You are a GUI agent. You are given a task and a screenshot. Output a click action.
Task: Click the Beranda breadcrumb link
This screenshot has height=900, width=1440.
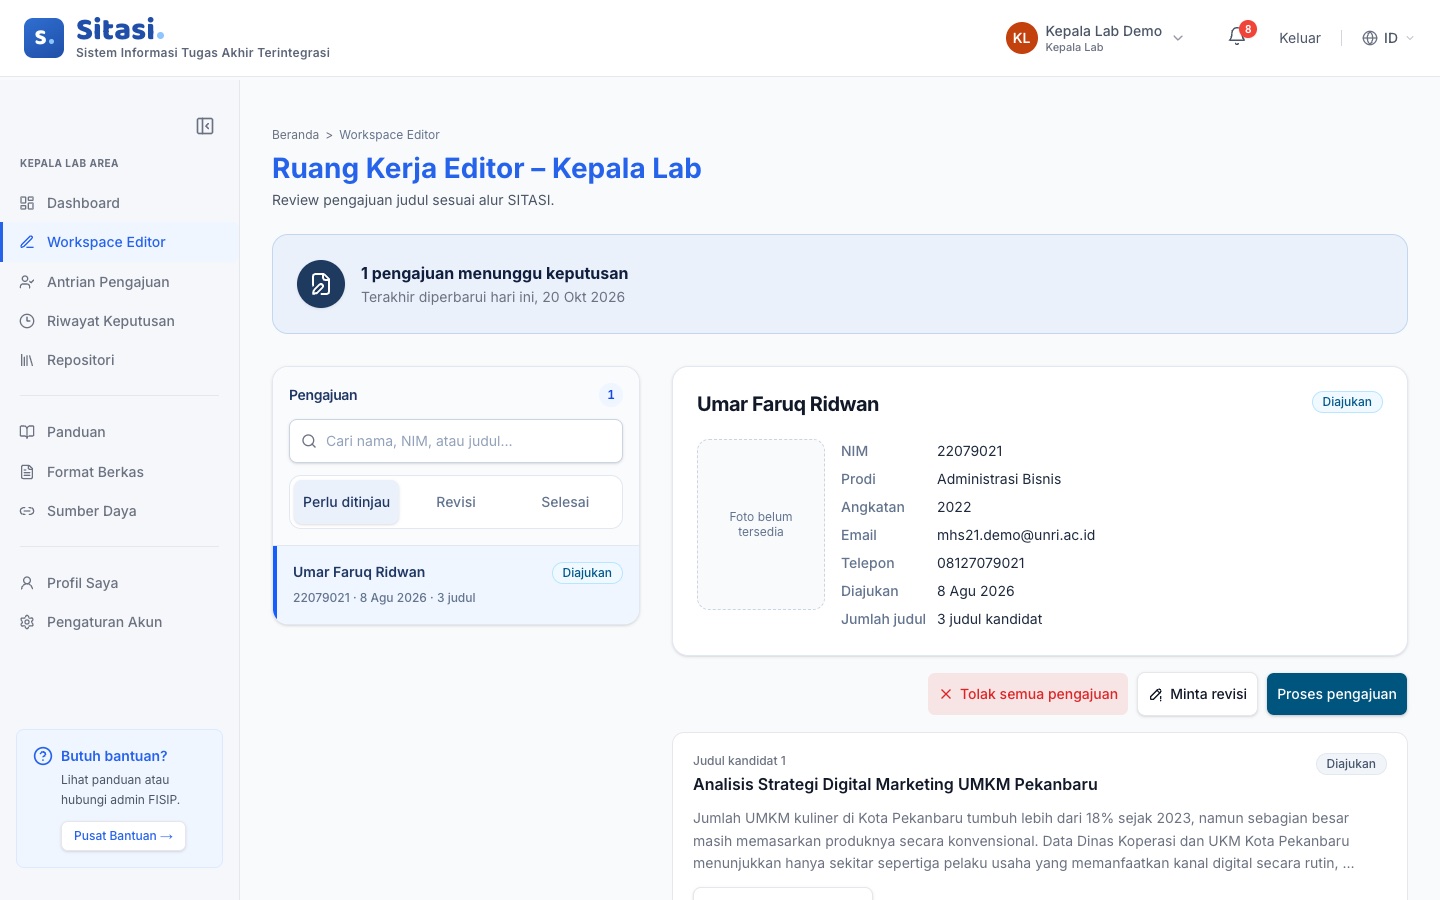tap(295, 135)
